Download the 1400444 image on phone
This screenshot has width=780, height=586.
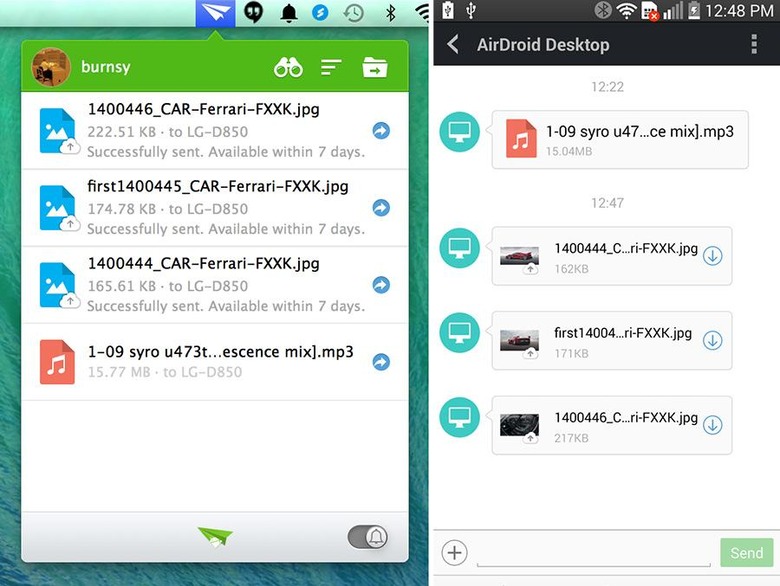tap(712, 256)
